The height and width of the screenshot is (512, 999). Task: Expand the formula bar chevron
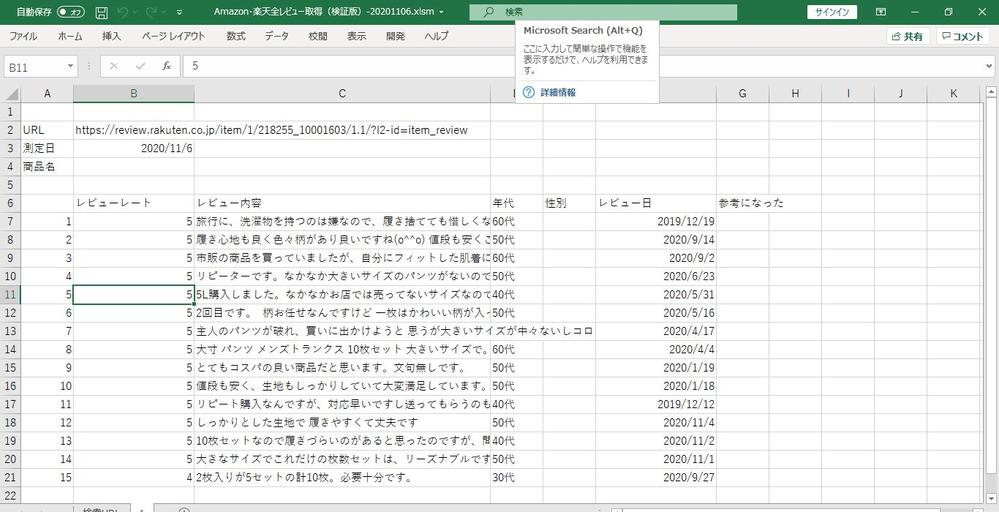pos(989,66)
